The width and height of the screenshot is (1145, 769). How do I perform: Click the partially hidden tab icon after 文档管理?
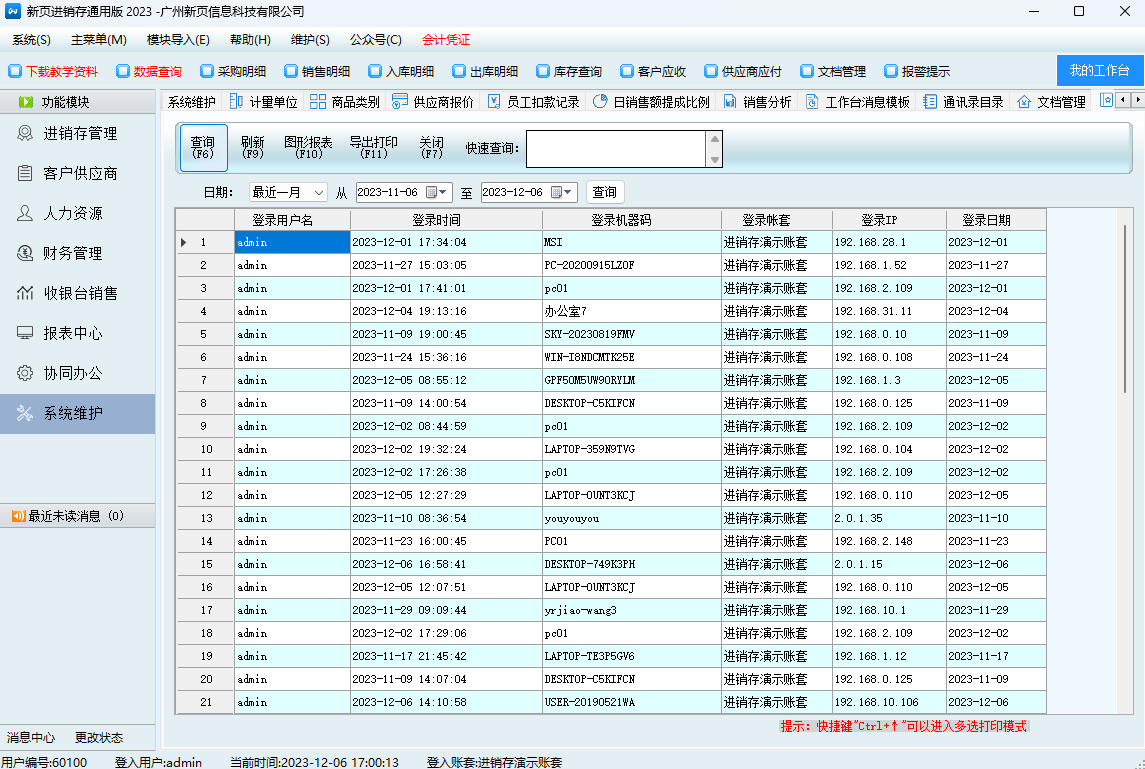pos(1106,100)
